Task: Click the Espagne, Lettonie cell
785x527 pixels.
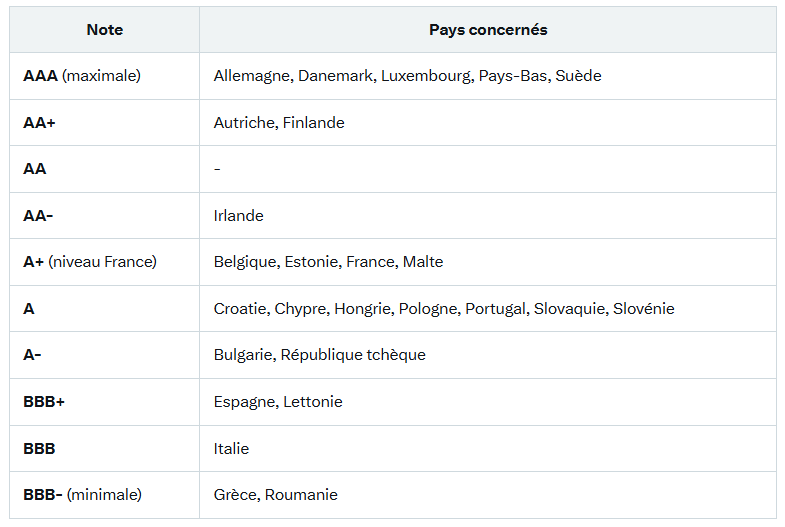Action: 488,402
